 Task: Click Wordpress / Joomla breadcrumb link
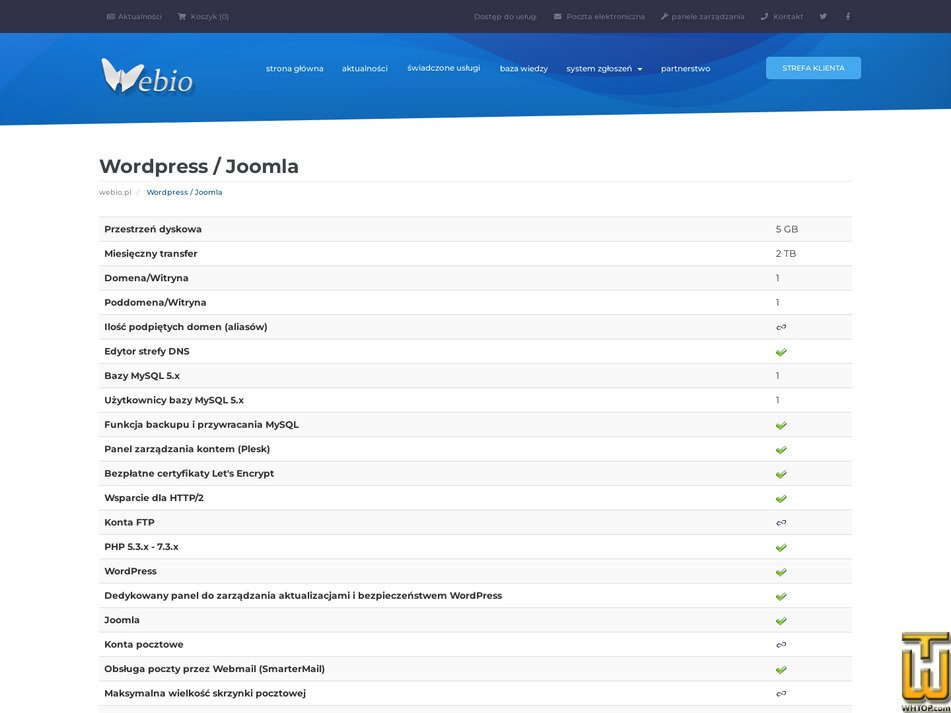point(184,192)
